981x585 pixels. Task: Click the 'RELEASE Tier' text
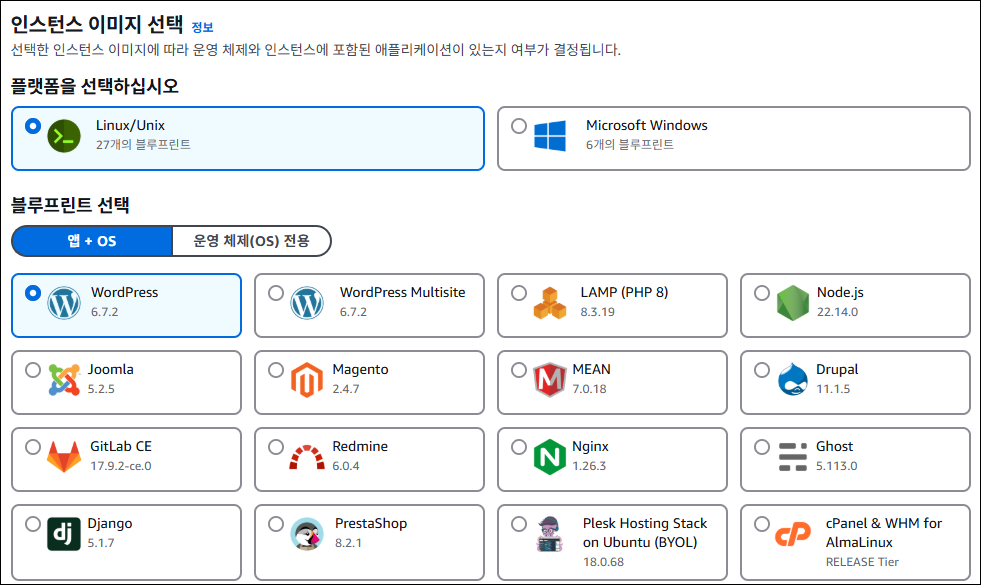point(862,562)
